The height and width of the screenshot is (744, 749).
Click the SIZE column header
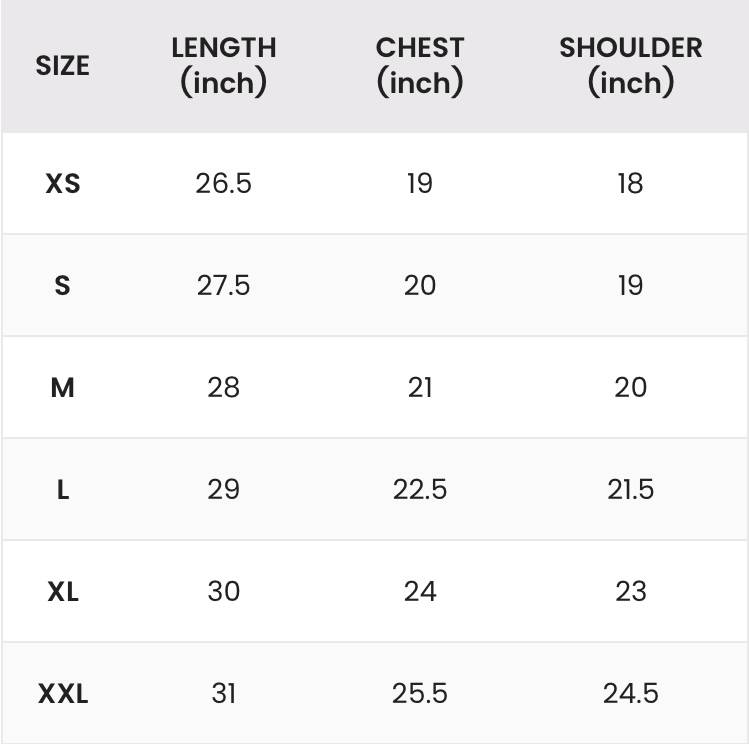click(x=63, y=65)
